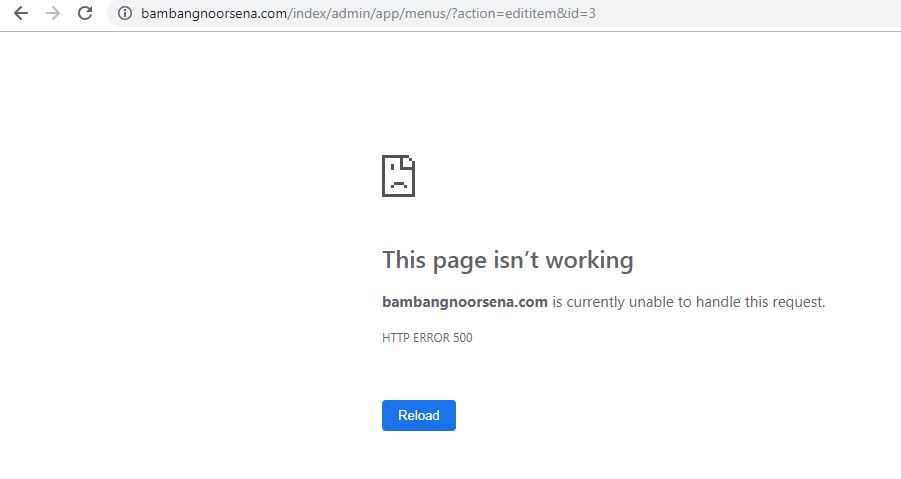
Task: Click the 'id=3' parameter in the URL
Action: (x=577, y=13)
